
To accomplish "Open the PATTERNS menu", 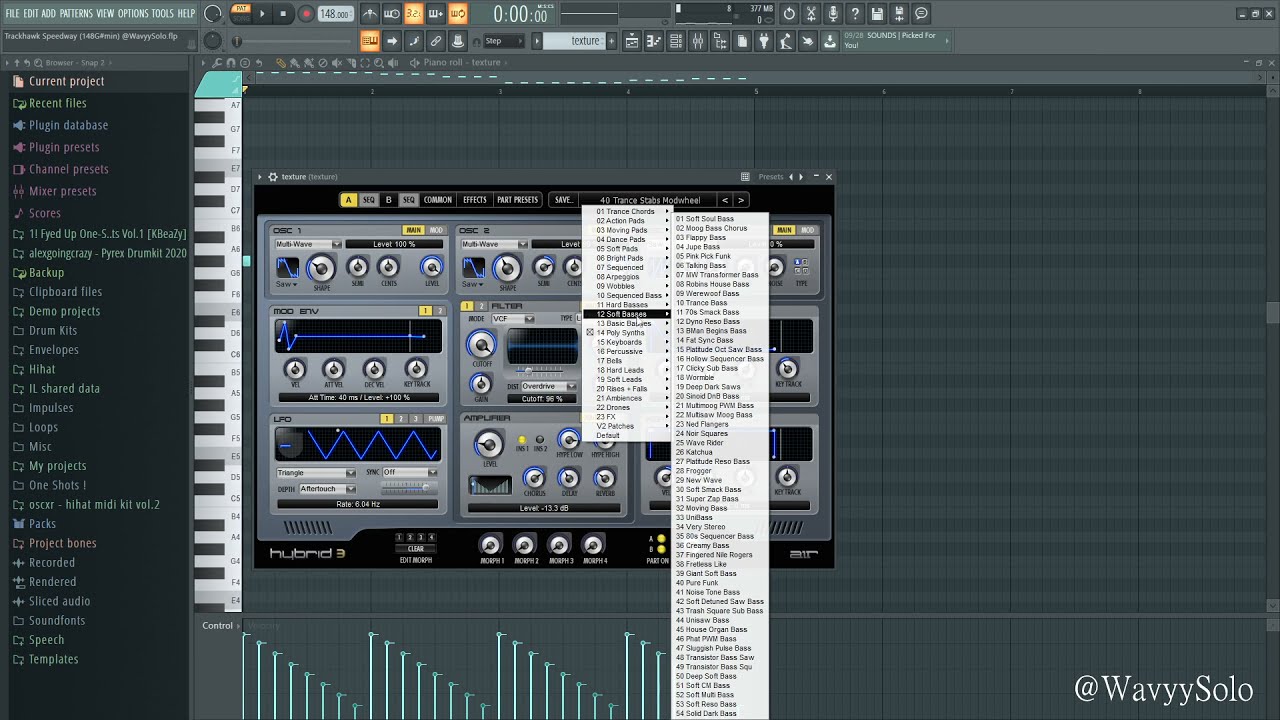I will 76,13.
